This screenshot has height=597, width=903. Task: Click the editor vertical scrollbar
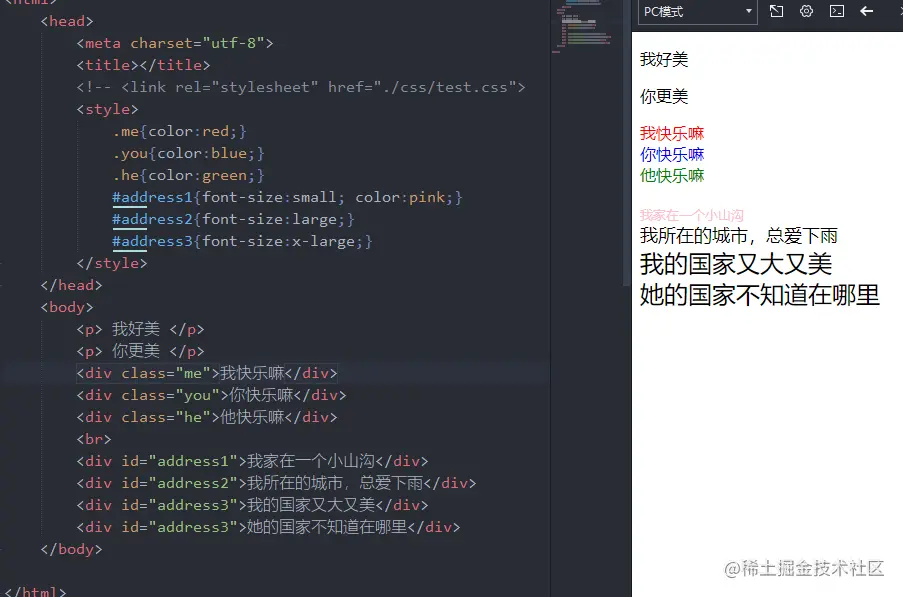627,143
